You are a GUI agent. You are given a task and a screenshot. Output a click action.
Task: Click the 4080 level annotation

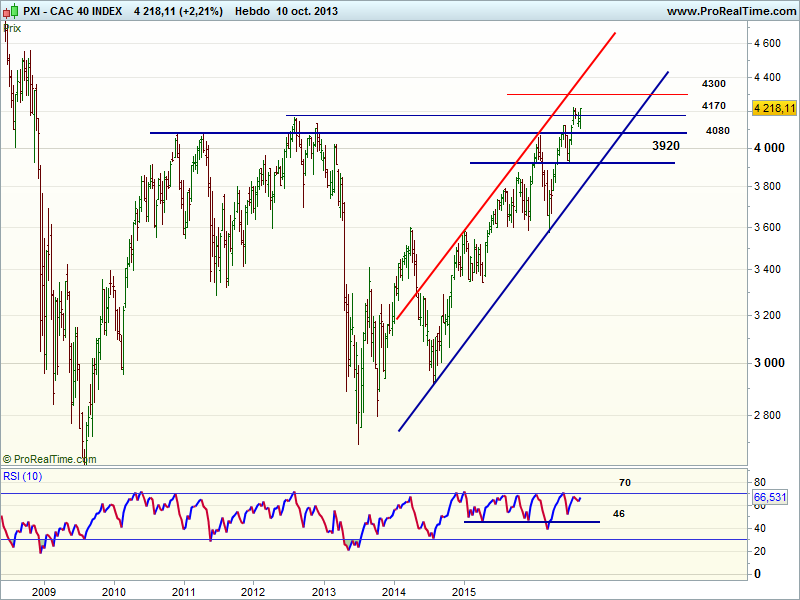click(717, 131)
